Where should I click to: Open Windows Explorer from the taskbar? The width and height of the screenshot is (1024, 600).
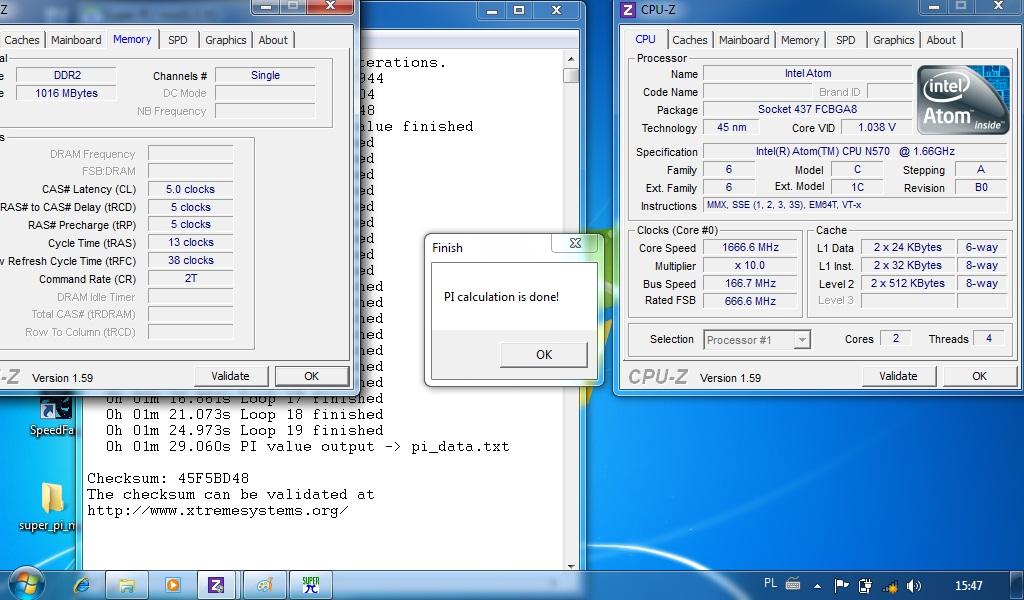[127, 585]
